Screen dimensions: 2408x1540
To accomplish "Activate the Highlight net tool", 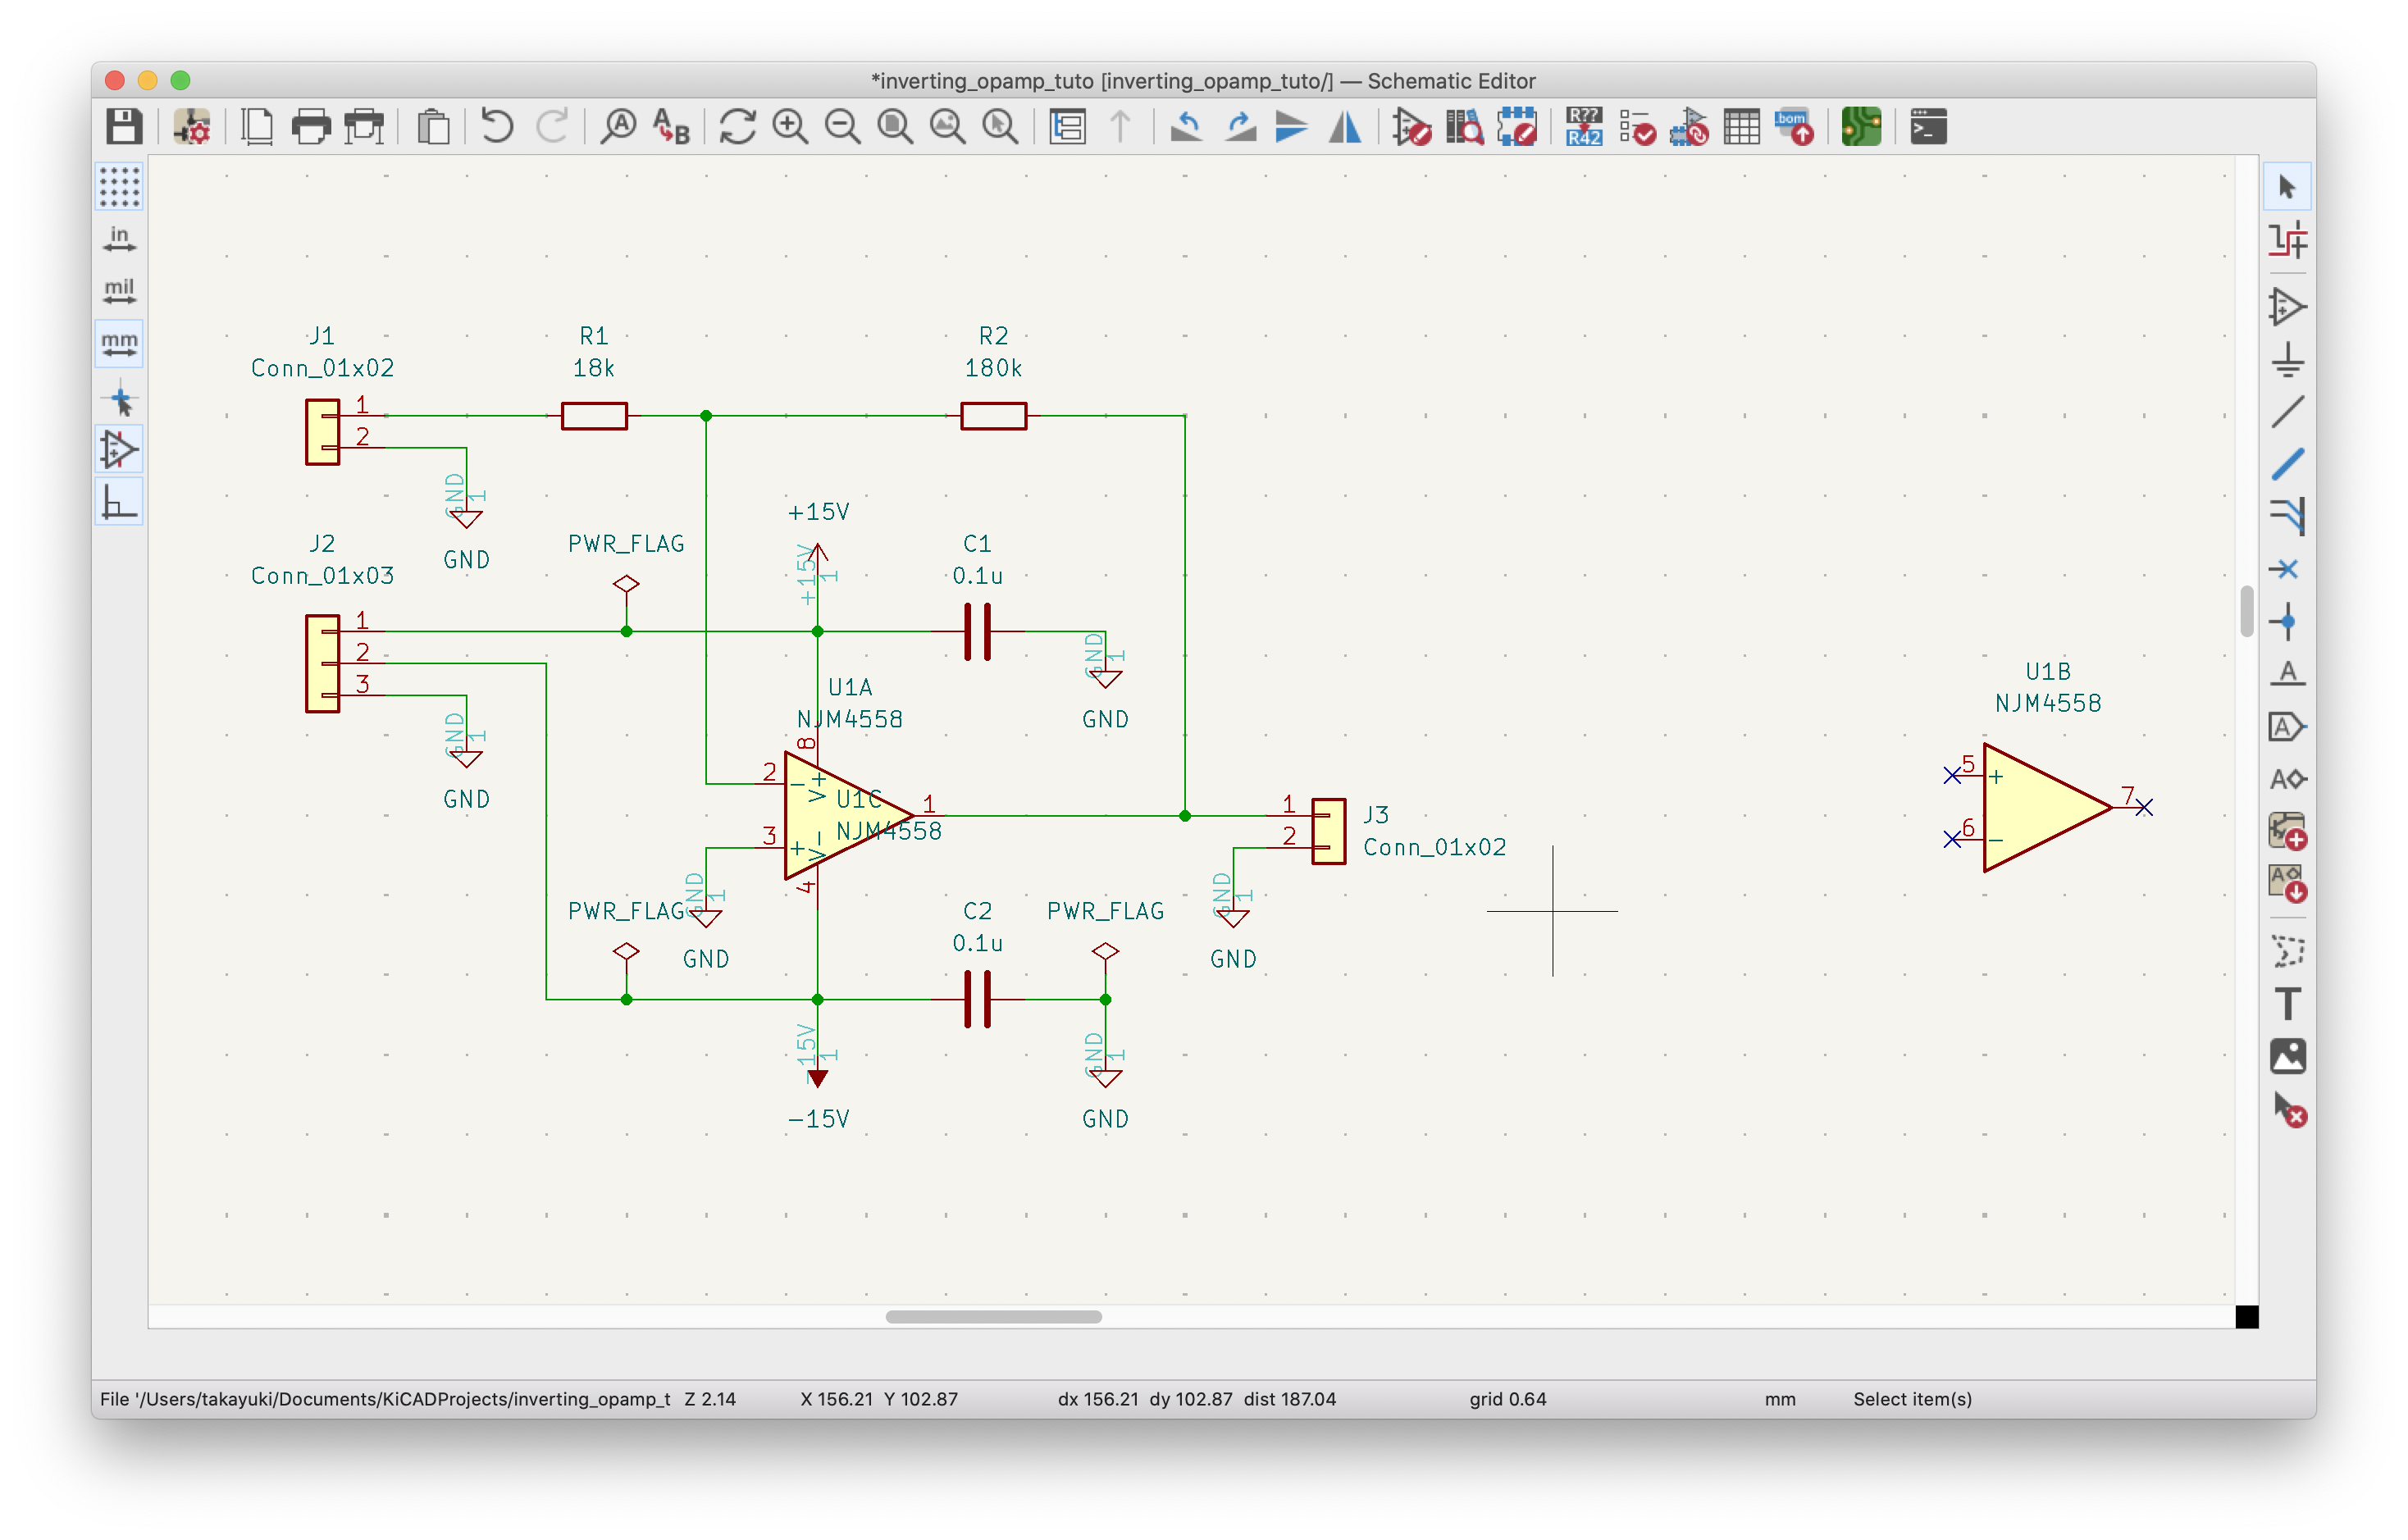I will [x=2287, y=240].
